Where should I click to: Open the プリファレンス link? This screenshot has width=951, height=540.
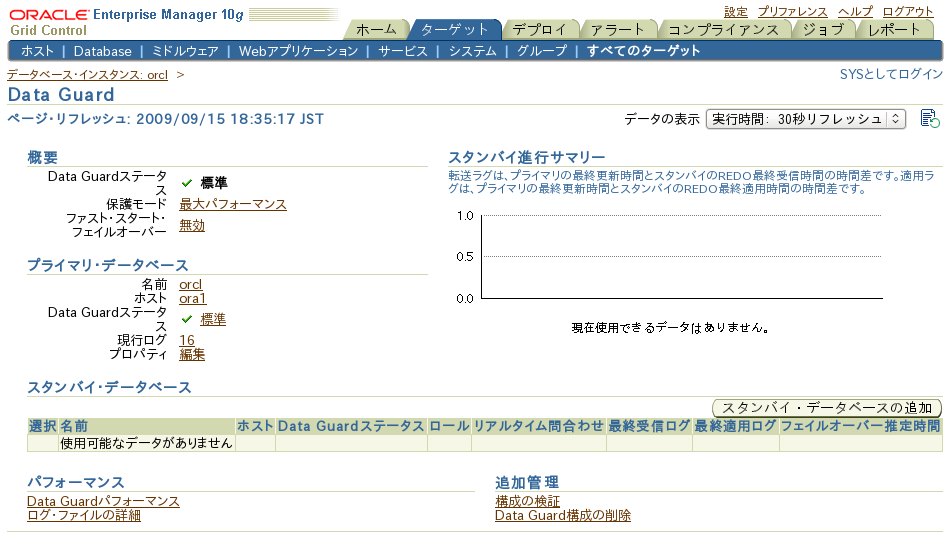pyautogui.click(x=793, y=12)
